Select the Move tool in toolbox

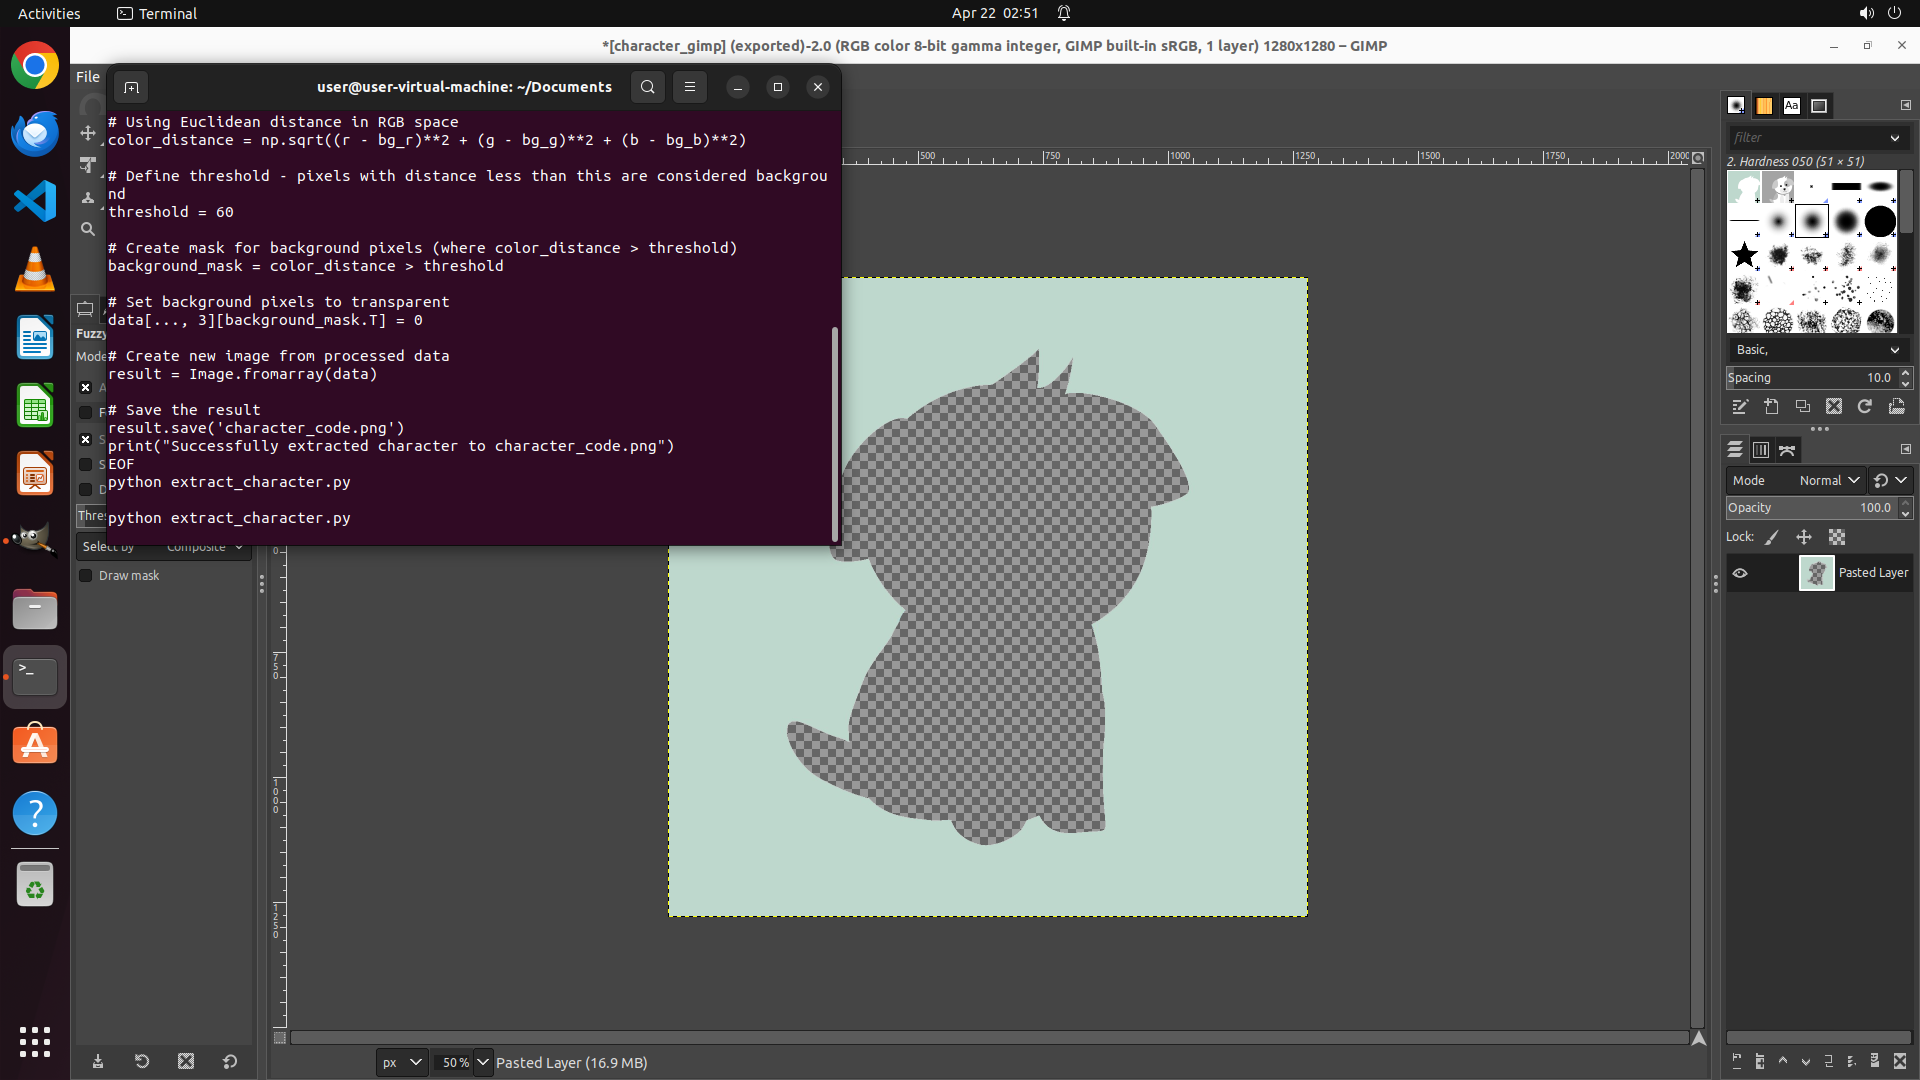pos(88,133)
